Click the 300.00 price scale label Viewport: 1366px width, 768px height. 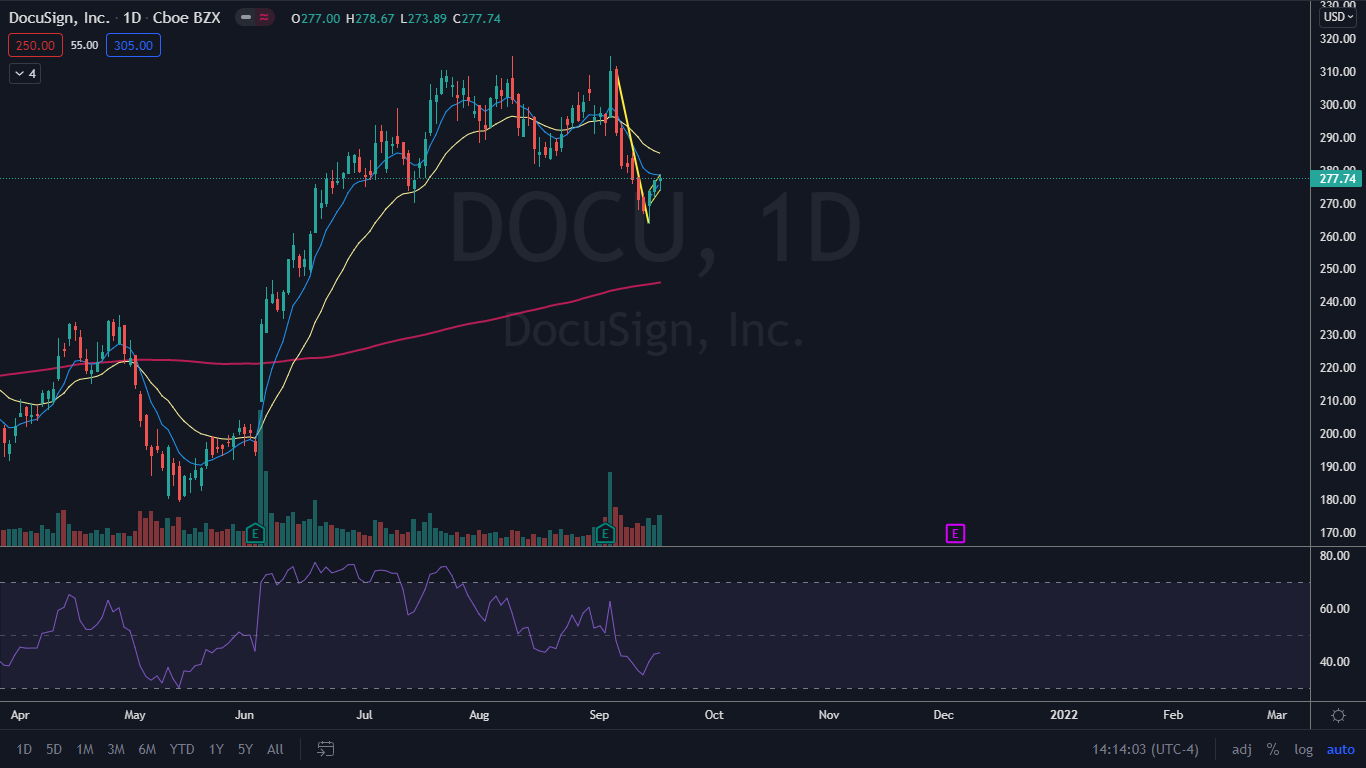coord(1337,104)
